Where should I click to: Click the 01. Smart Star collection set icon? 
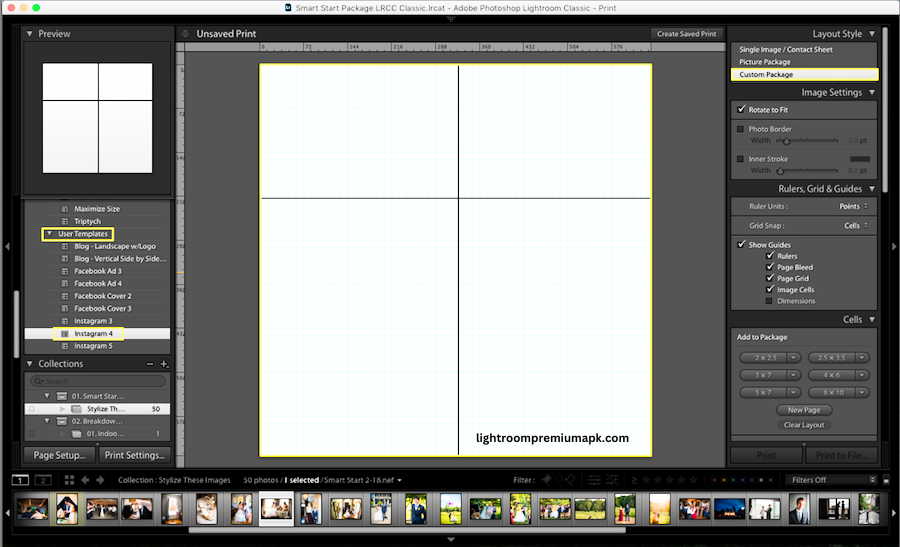click(62, 397)
